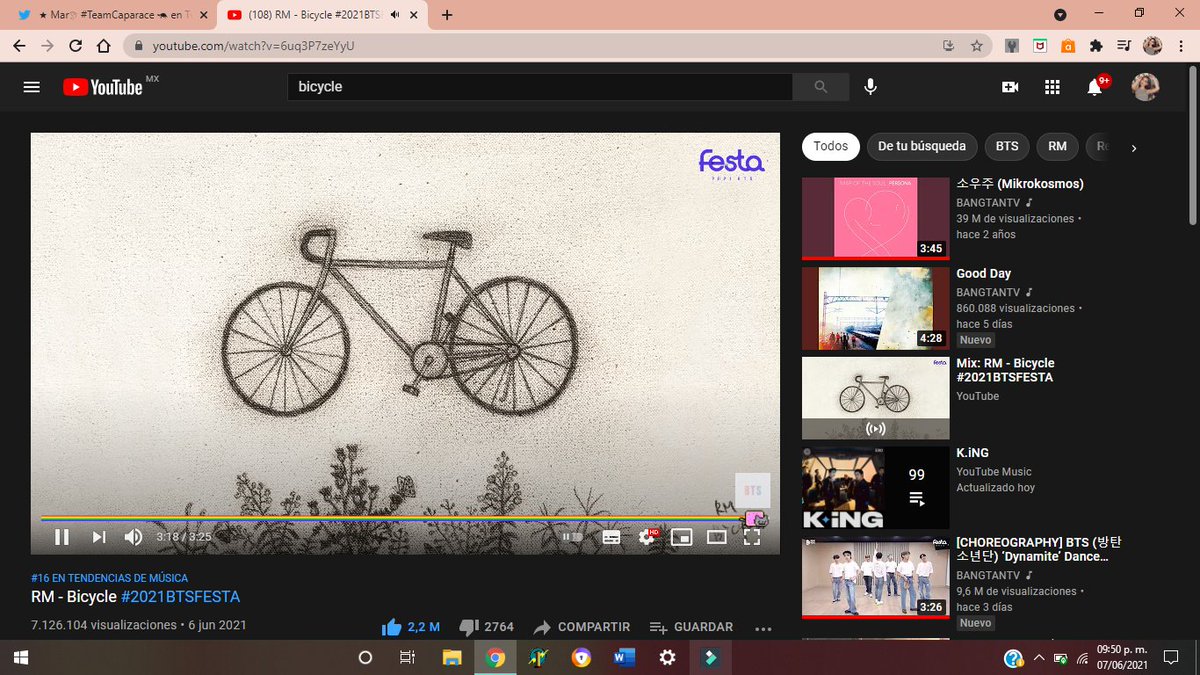Select the Todos filter chip
The image size is (1200, 675).
tap(831, 146)
